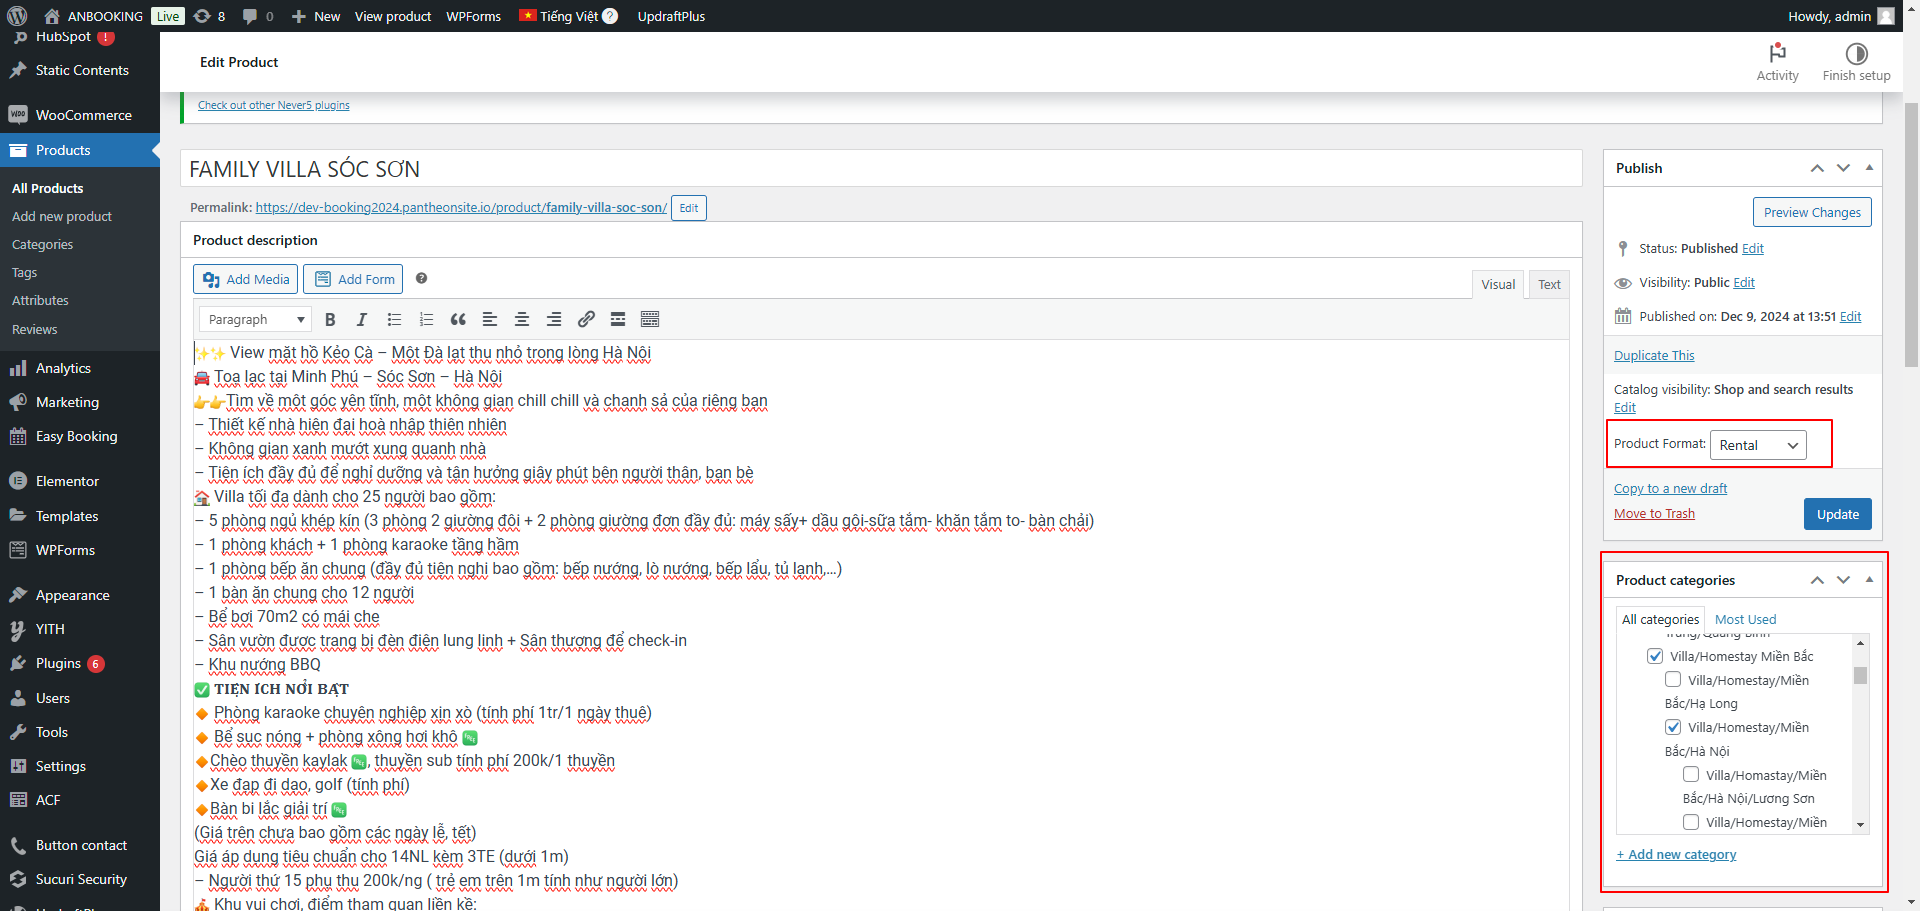Open the Activity panel
1920x911 pixels.
pos(1777,62)
